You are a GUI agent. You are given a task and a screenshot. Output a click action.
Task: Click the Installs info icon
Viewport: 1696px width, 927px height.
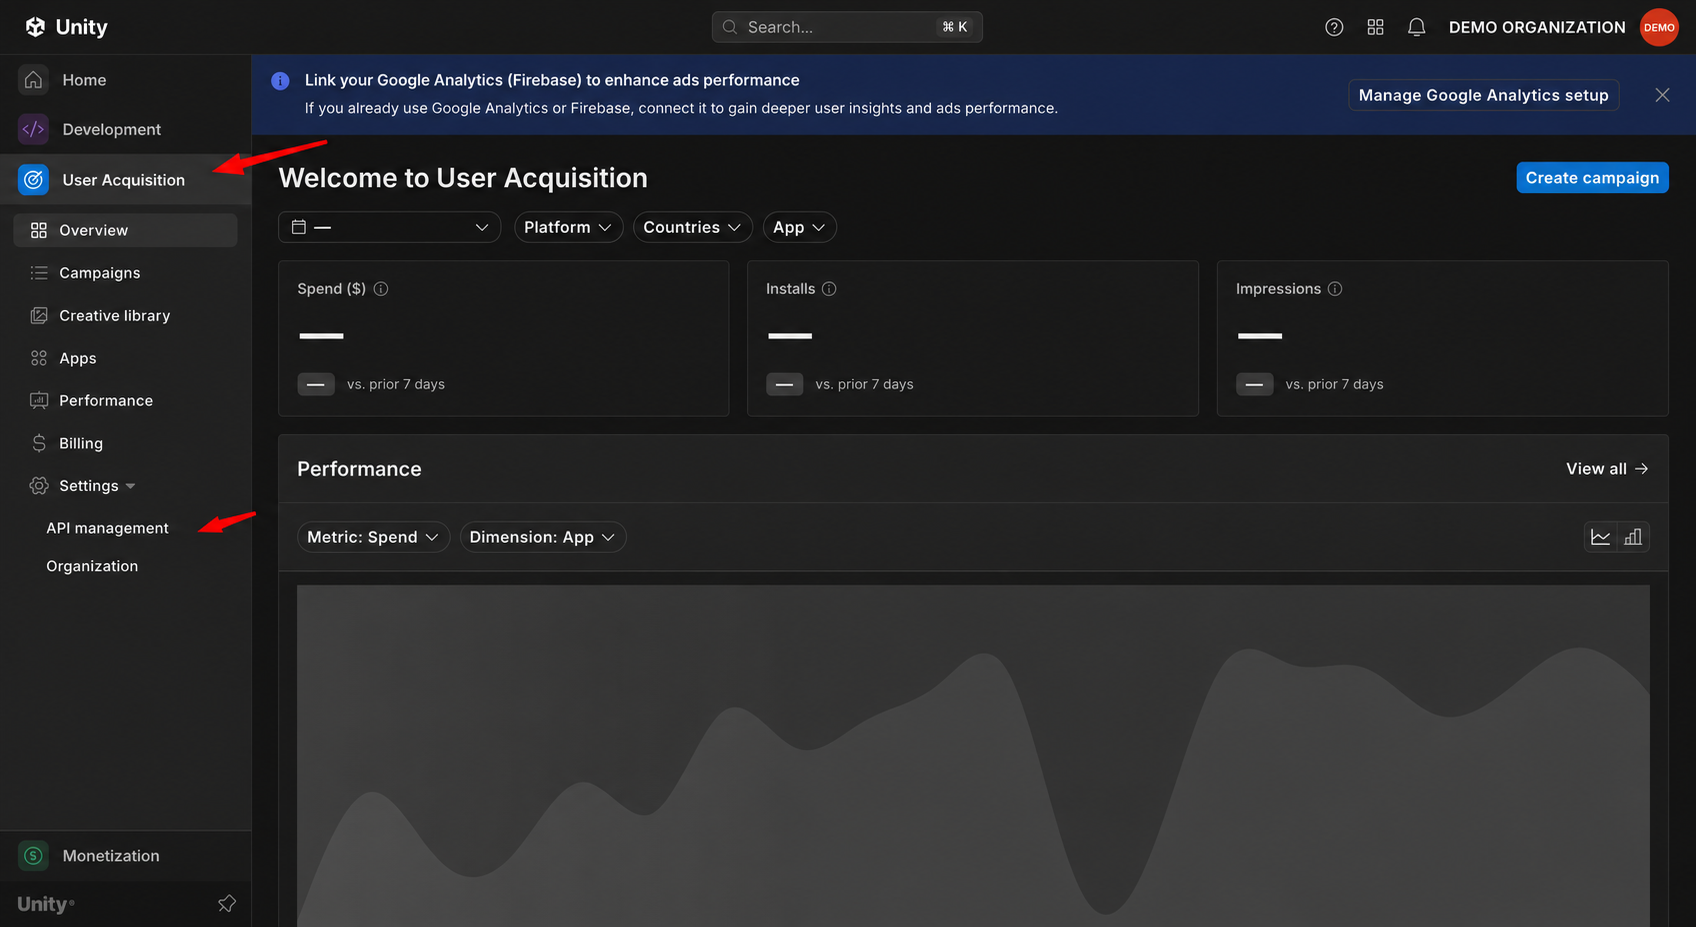tap(829, 289)
